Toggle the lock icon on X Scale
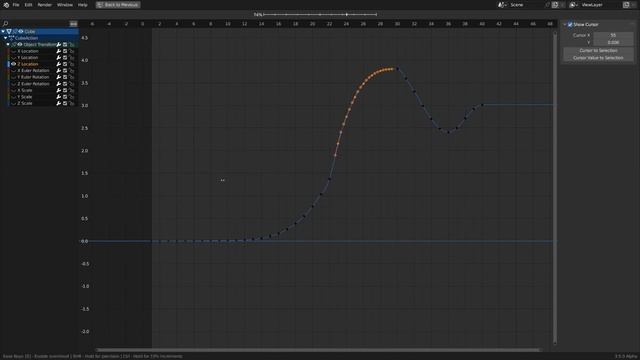The width and height of the screenshot is (640, 360). click(x=71, y=90)
